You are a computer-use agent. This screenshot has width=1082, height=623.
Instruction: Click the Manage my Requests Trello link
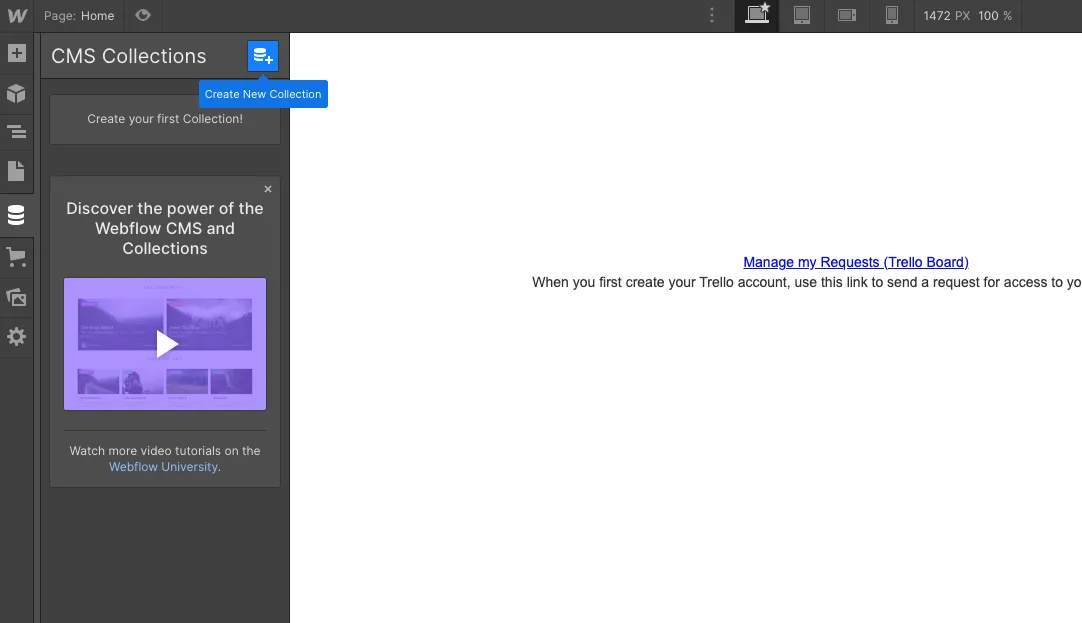click(x=856, y=262)
